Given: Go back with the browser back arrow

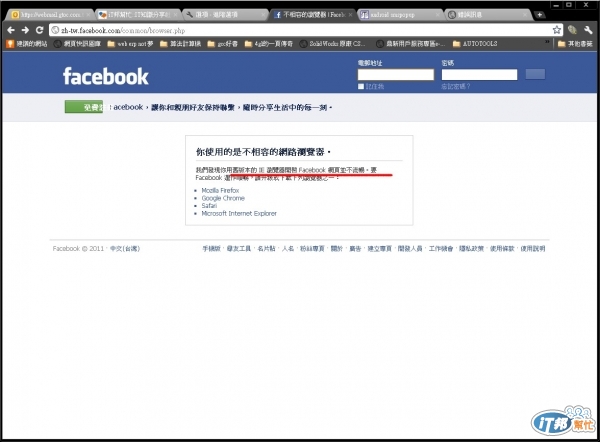Looking at the screenshot, I should [11, 30].
